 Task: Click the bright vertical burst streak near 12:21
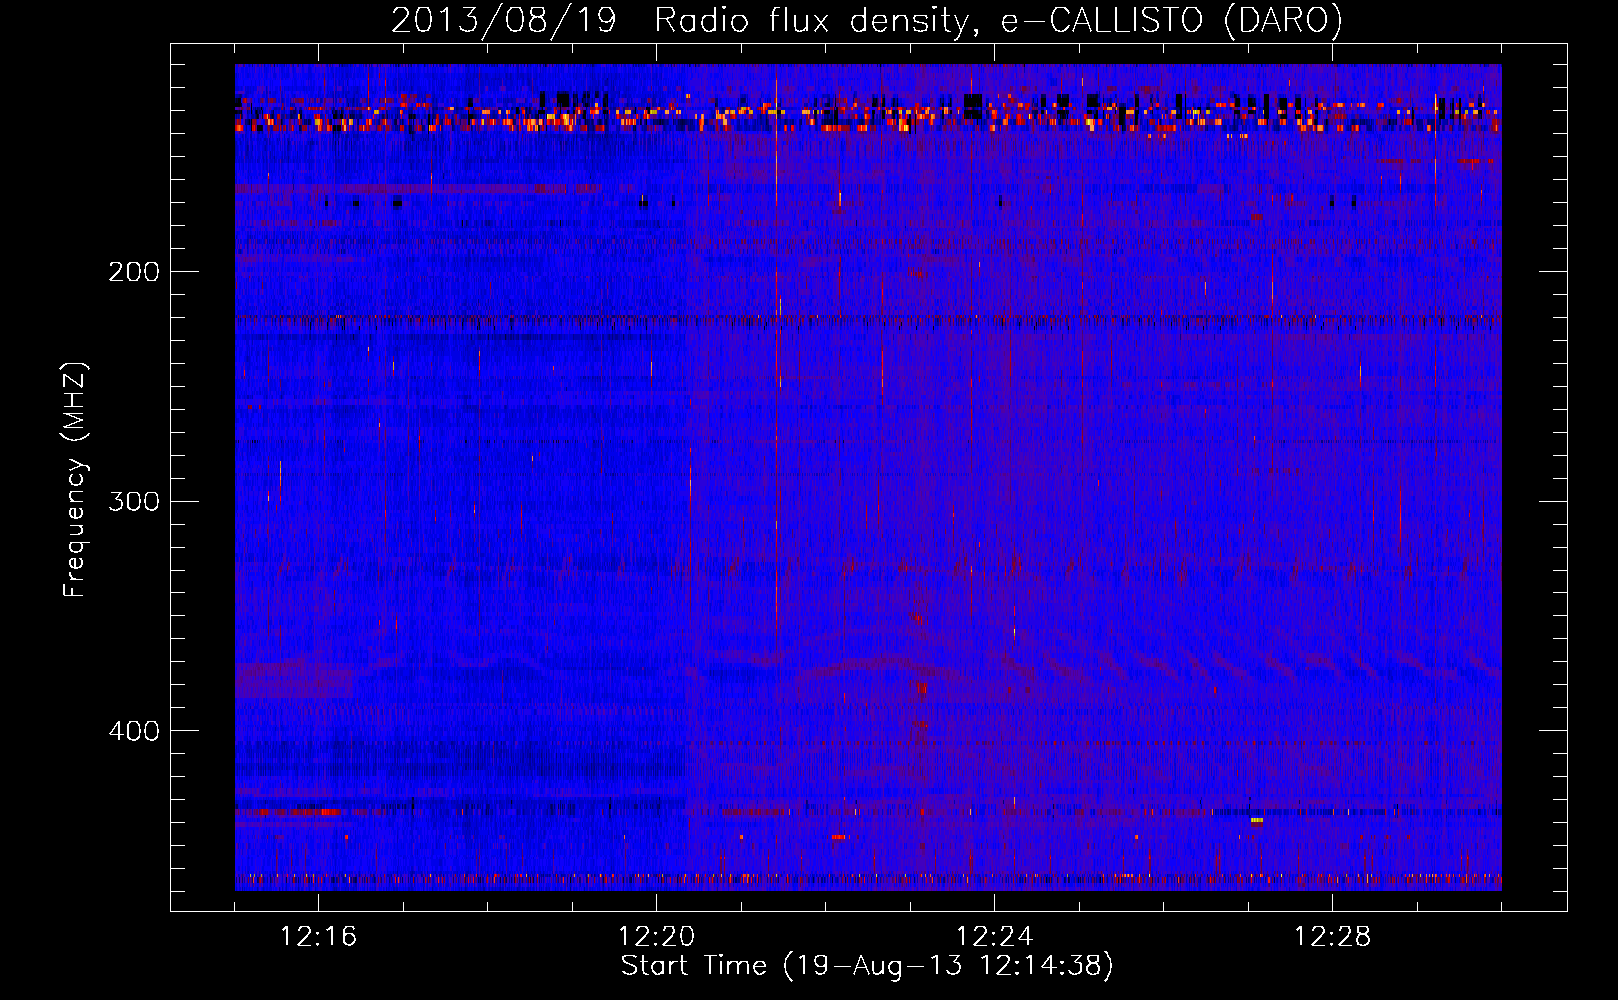click(x=776, y=360)
